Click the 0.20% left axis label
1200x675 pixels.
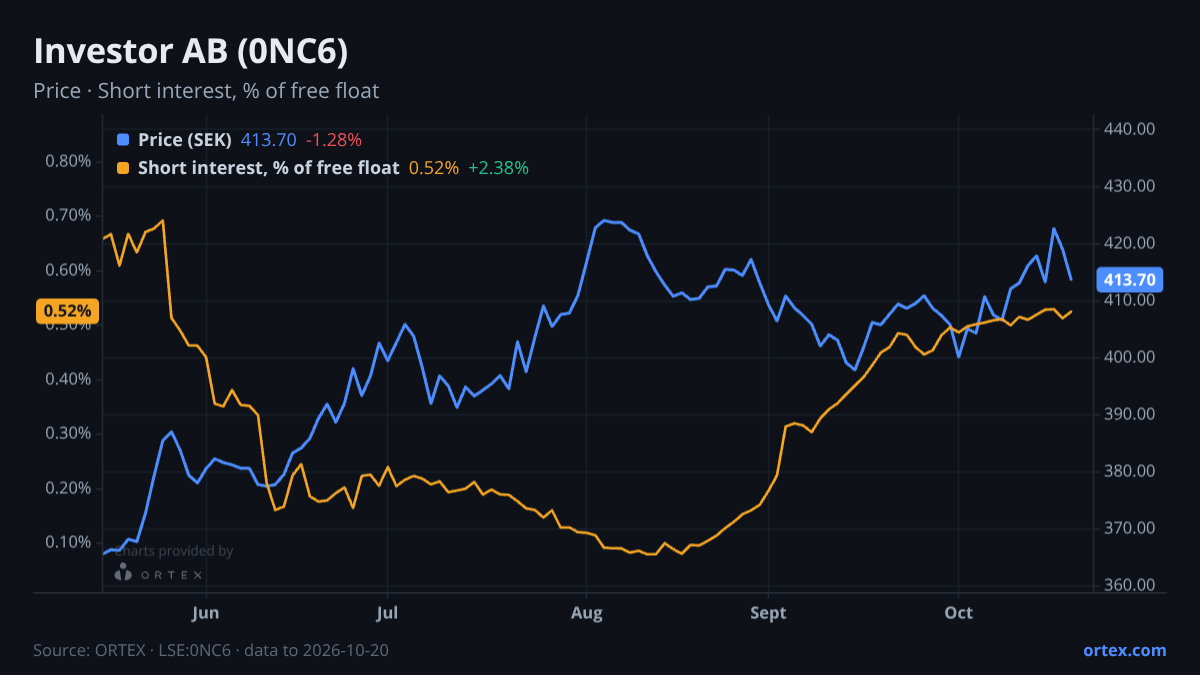tap(68, 488)
